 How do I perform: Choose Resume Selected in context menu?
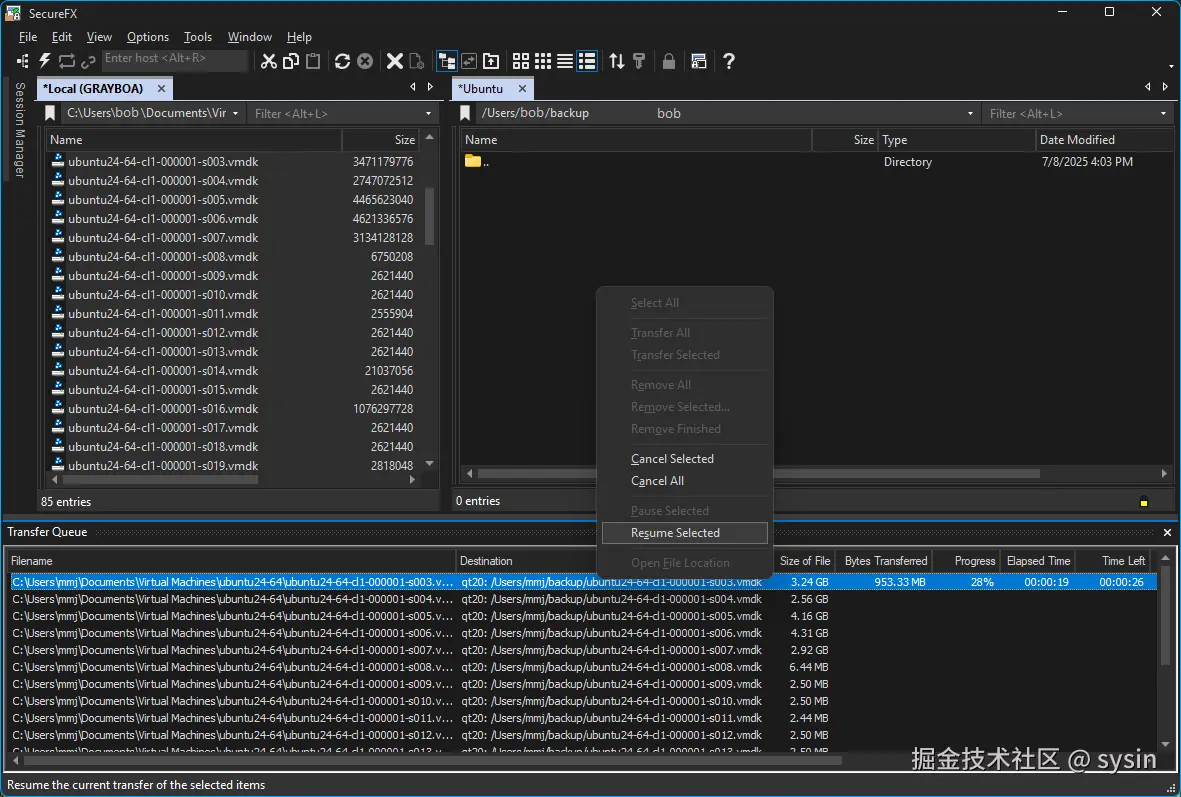[675, 533]
